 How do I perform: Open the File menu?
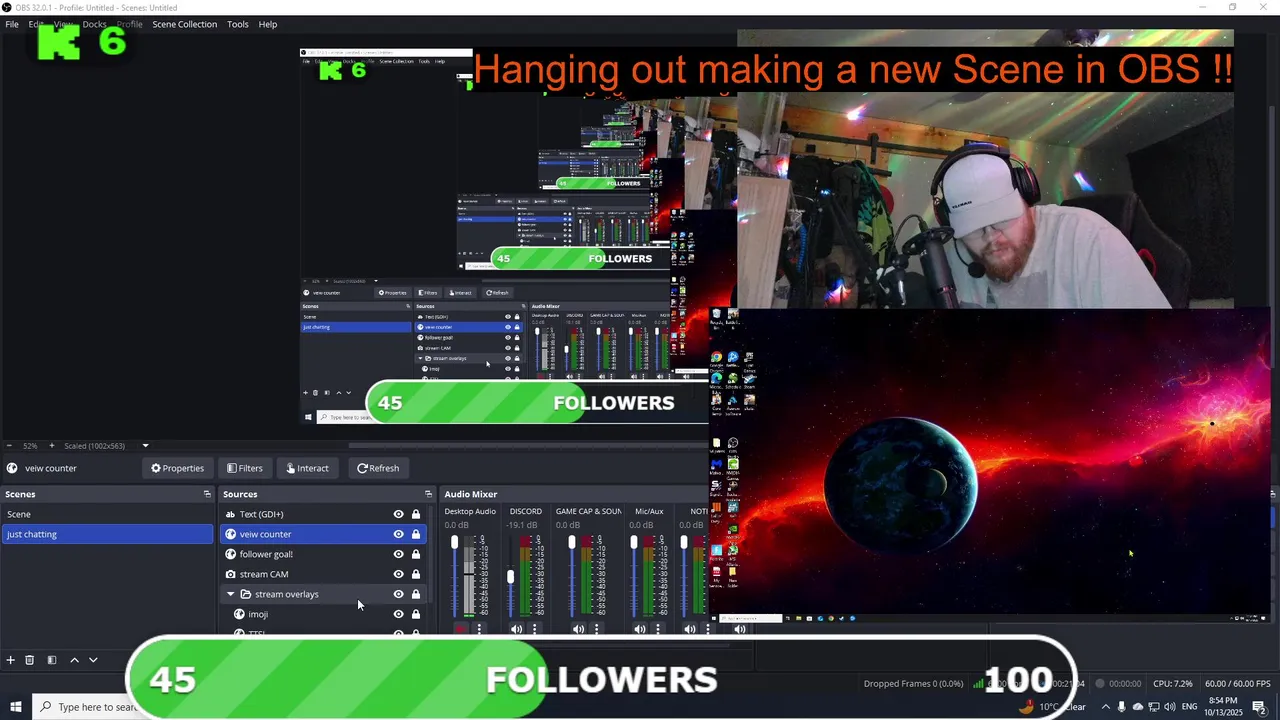12,24
